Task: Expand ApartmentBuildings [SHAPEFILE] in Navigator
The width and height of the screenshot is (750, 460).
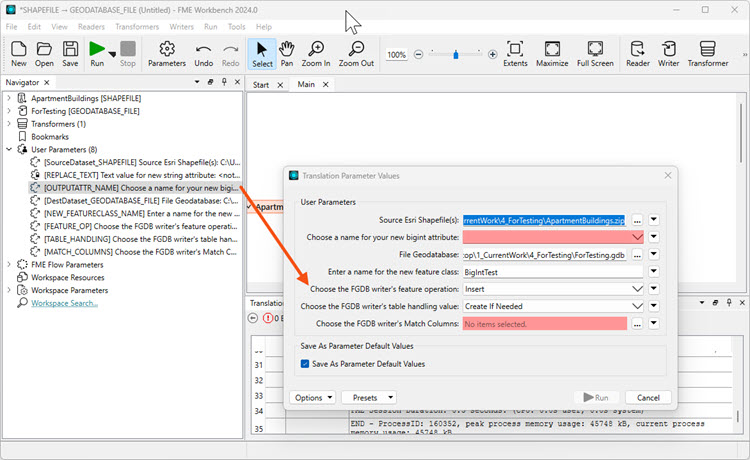Action: pyautogui.click(x=9, y=98)
